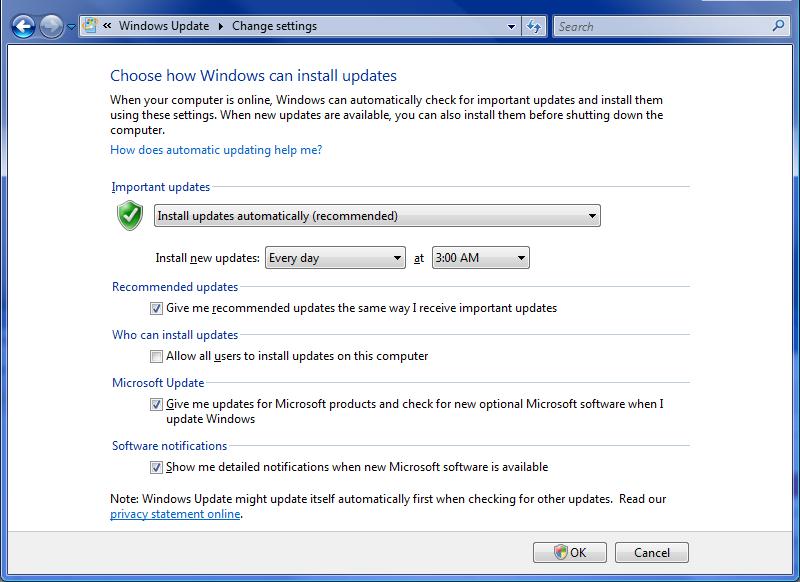Expand arrow after Windows Update breadcrumb
Screen dimensions: 800x582
pyautogui.click(x=221, y=26)
